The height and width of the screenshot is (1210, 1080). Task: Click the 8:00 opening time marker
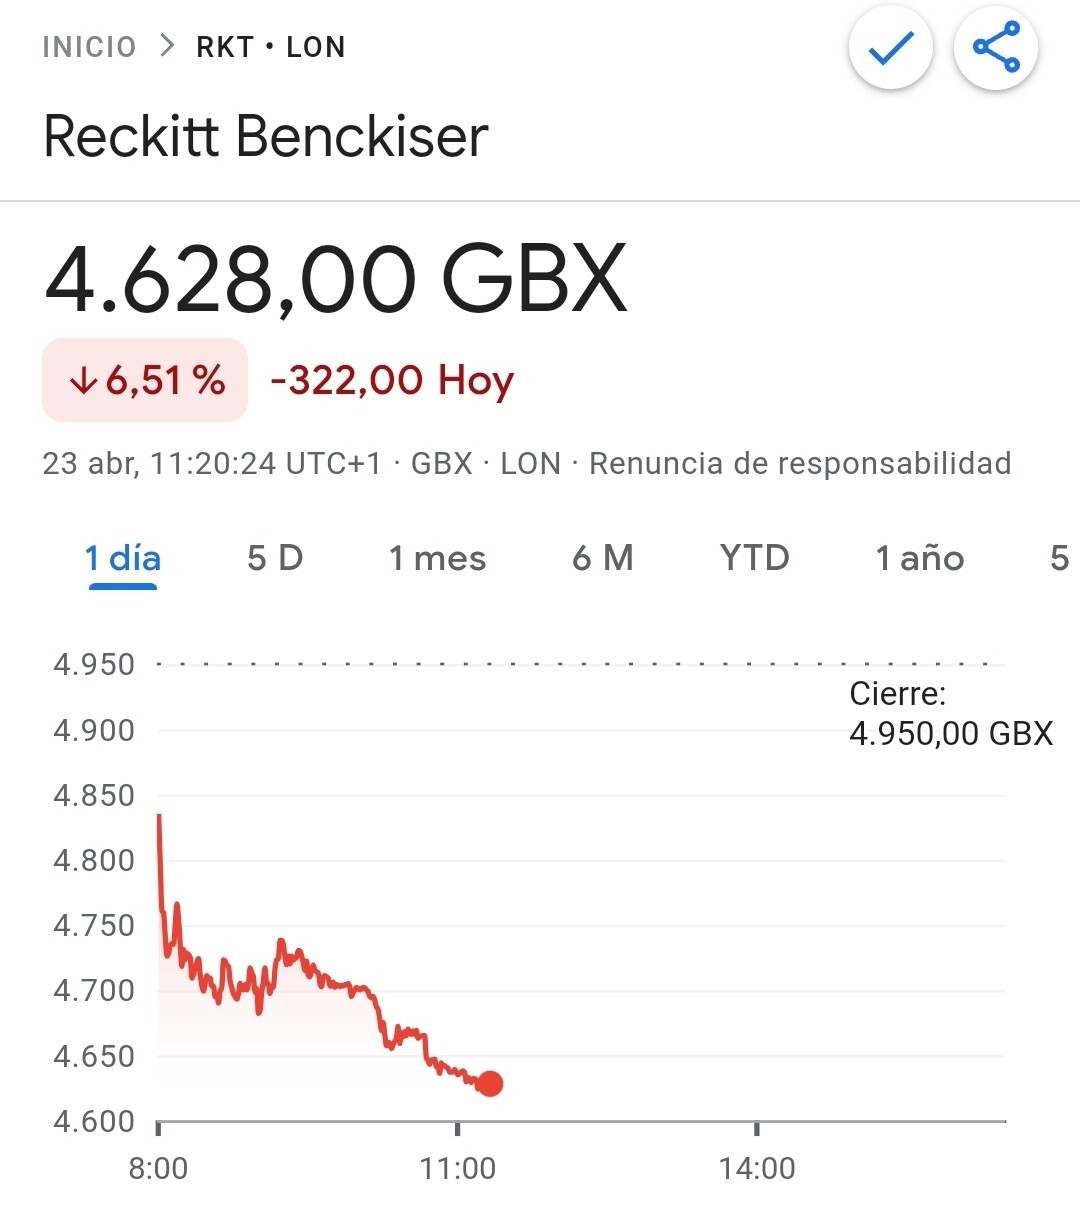pyautogui.click(x=158, y=1168)
